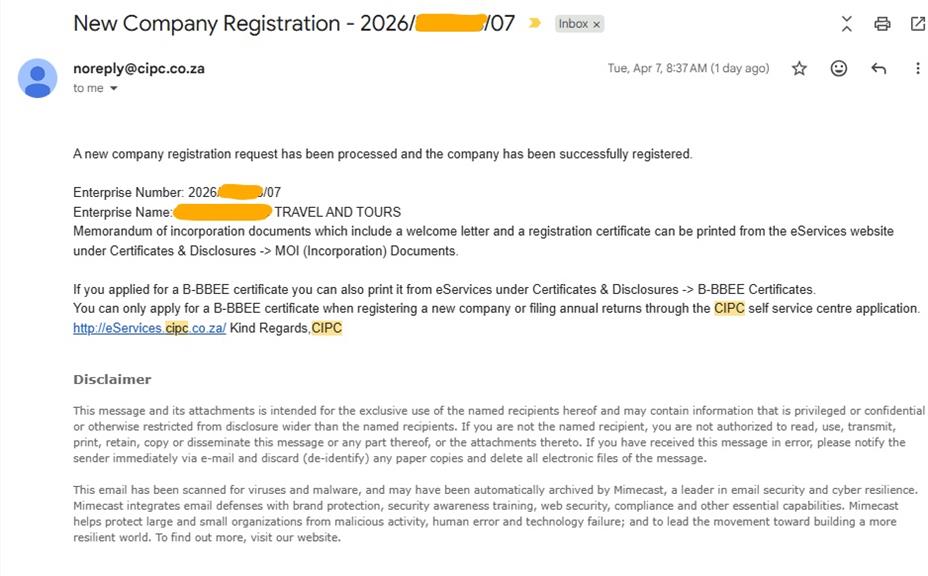This screenshot has height=576, width=928.
Task: Open the eServices.cipc.co.za link
Action: [x=150, y=328]
